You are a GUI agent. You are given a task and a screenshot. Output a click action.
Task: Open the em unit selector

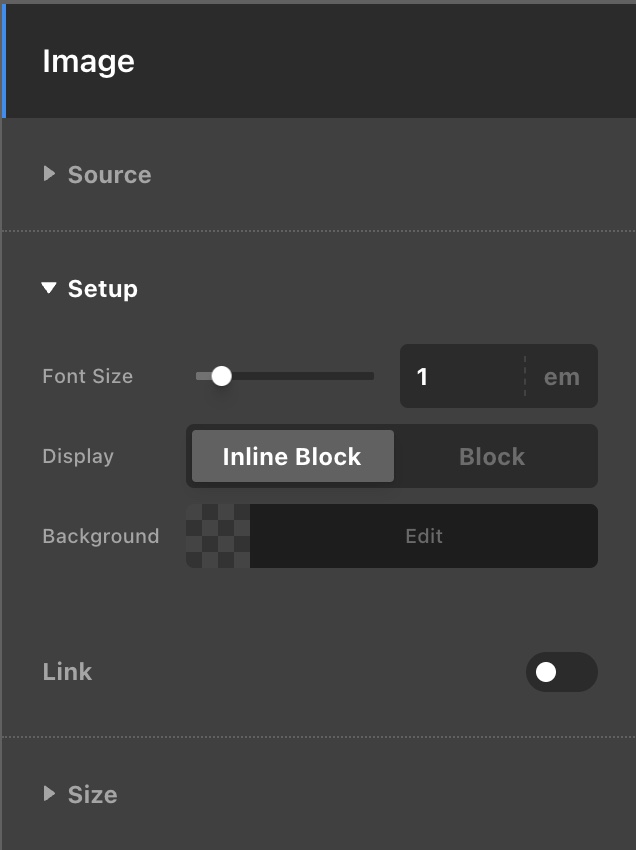pyautogui.click(x=562, y=377)
